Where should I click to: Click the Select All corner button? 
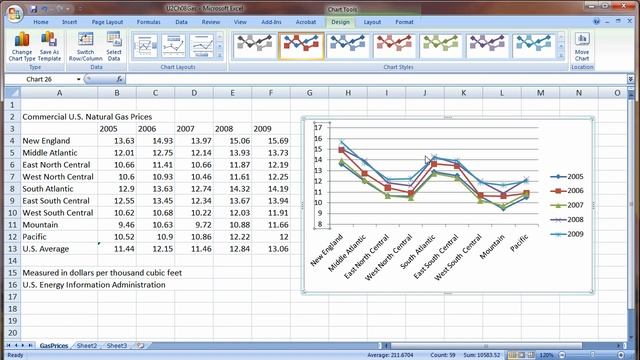tap(13, 93)
